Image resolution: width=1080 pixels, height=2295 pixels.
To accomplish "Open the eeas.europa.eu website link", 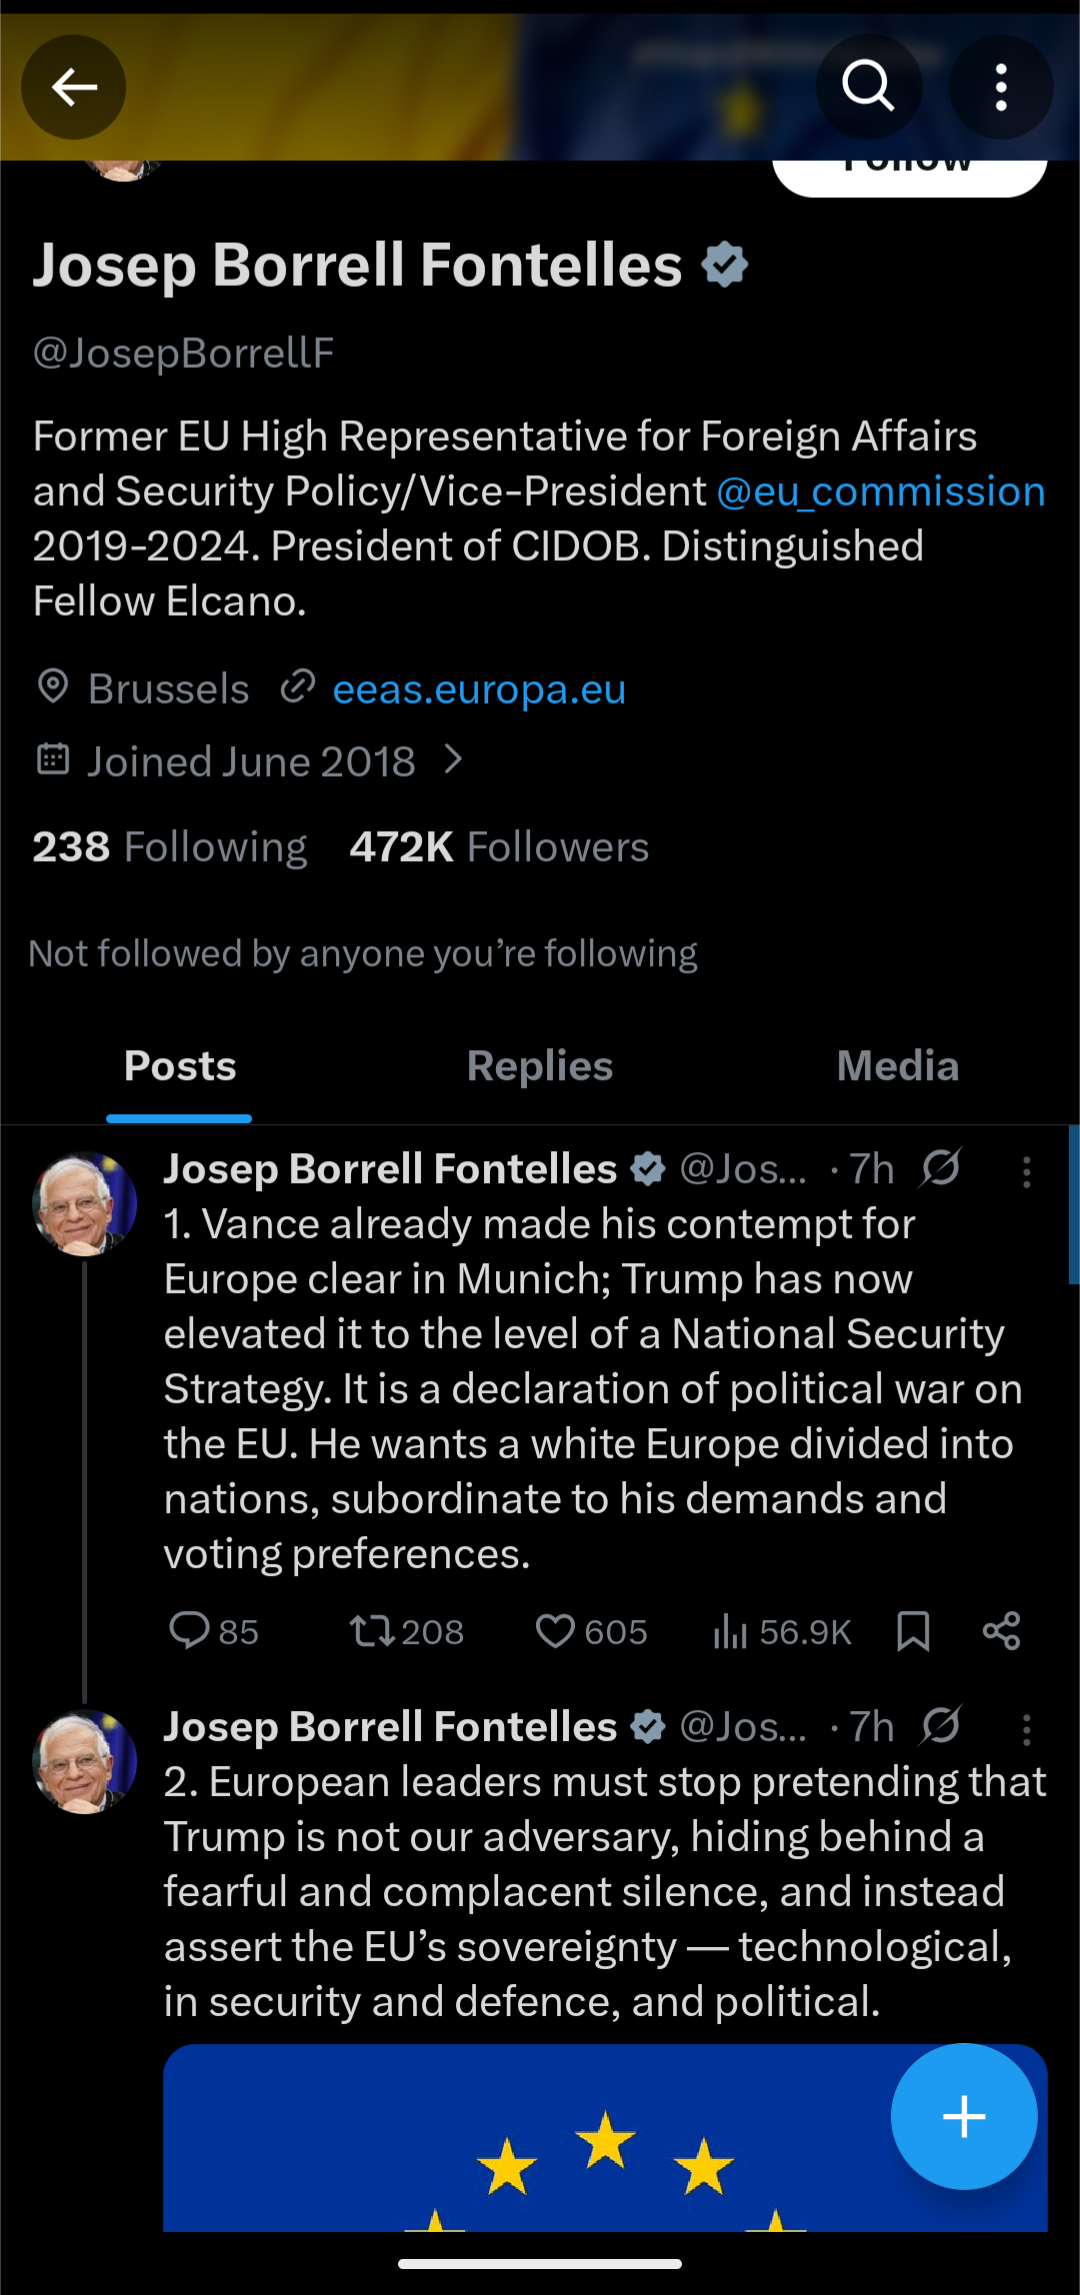I will tap(479, 689).
